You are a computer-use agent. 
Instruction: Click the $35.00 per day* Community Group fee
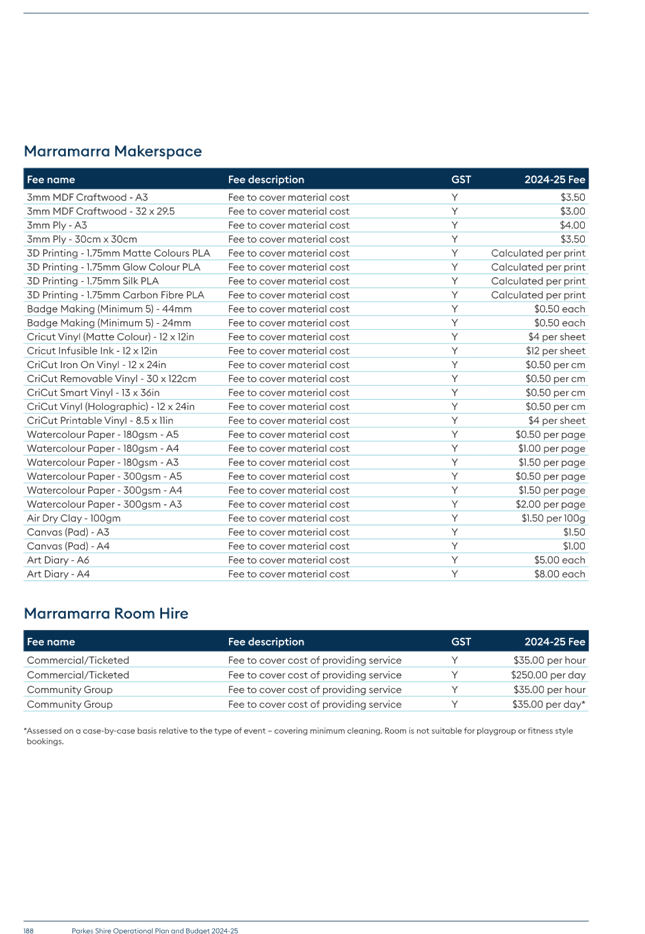click(549, 704)
